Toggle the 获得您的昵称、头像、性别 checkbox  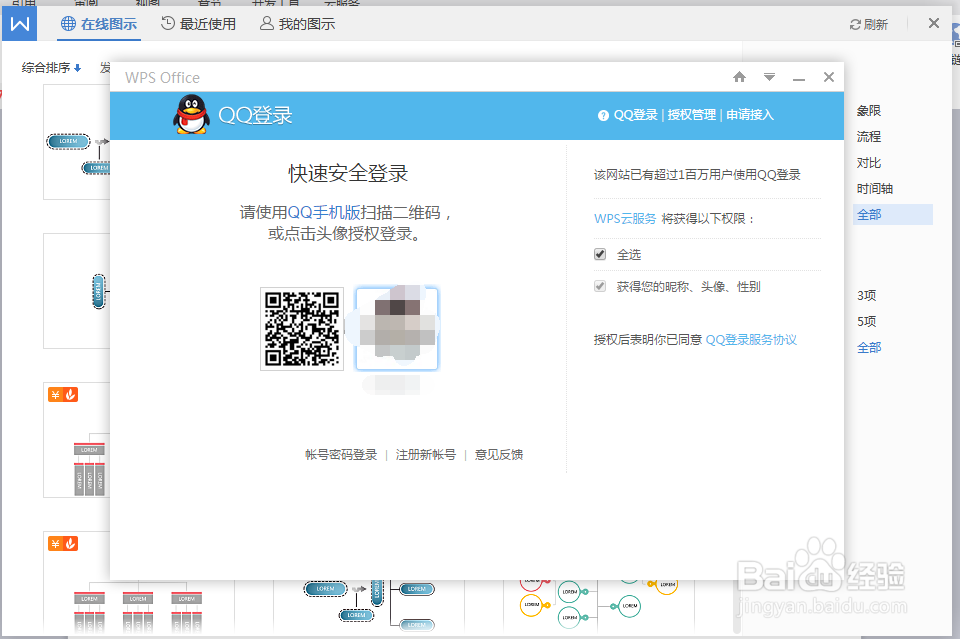pos(600,286)
